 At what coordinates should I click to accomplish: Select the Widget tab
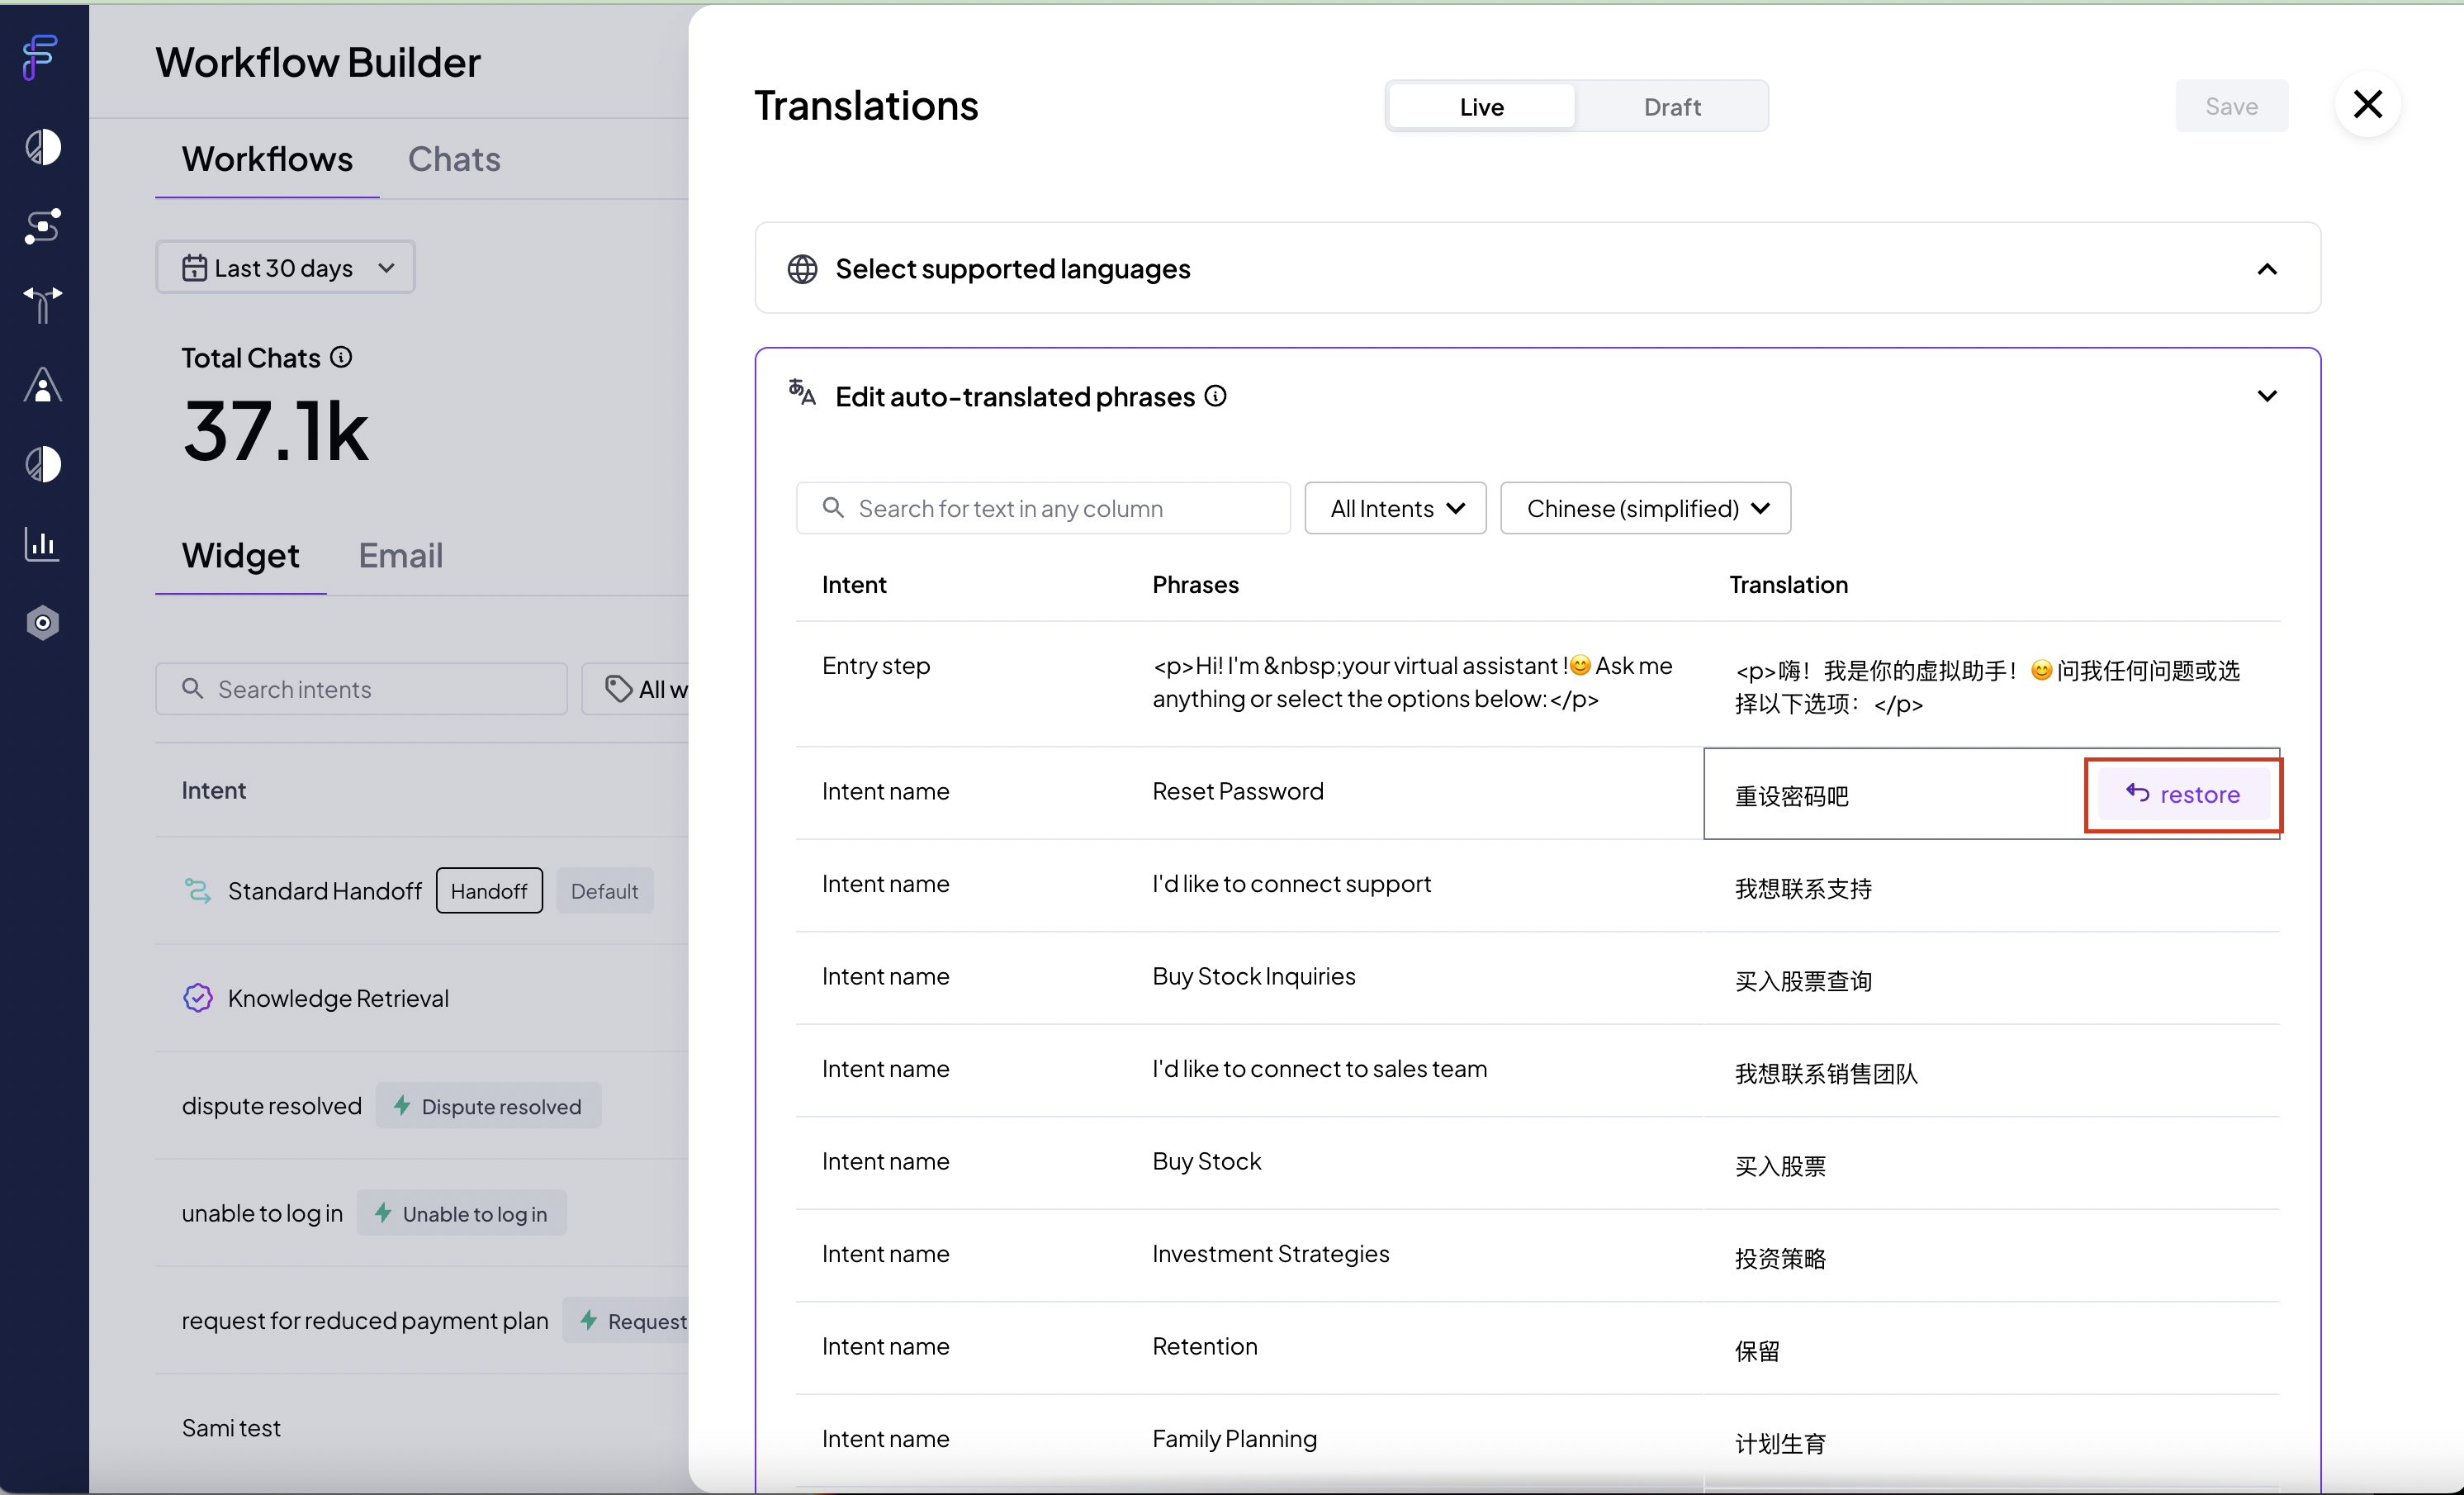pyautogui.click(x=240, y=555)
